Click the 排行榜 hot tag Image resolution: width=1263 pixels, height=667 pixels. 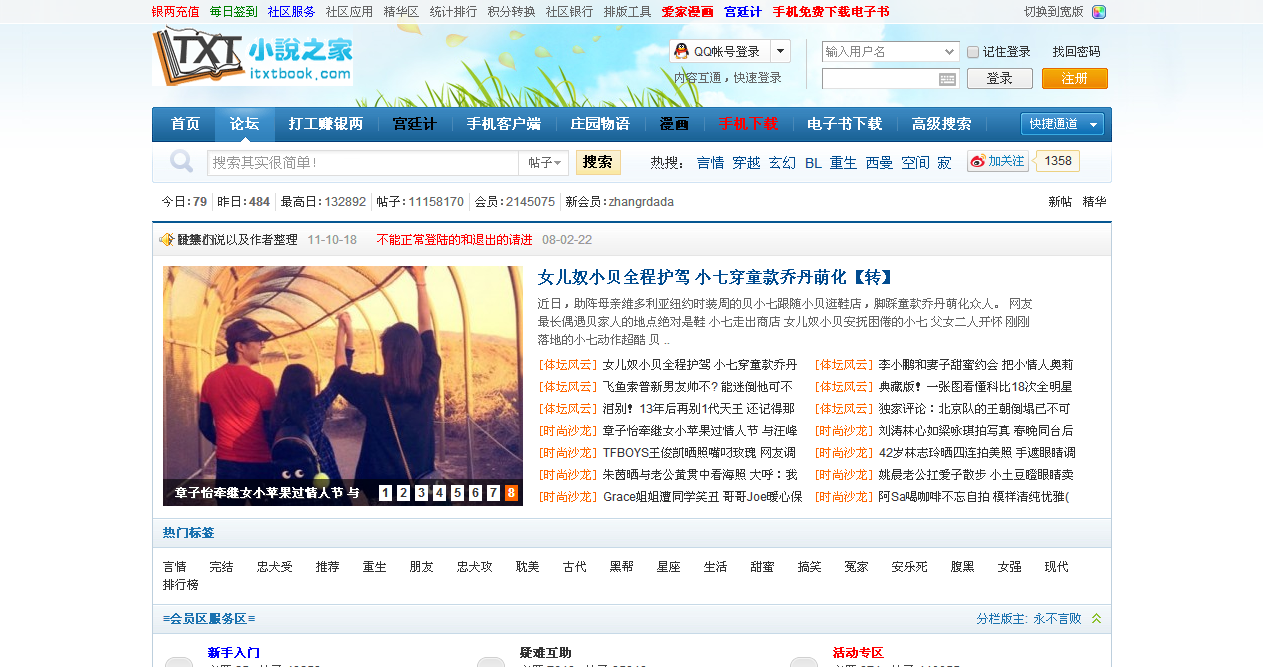click(x=181, y=585)
